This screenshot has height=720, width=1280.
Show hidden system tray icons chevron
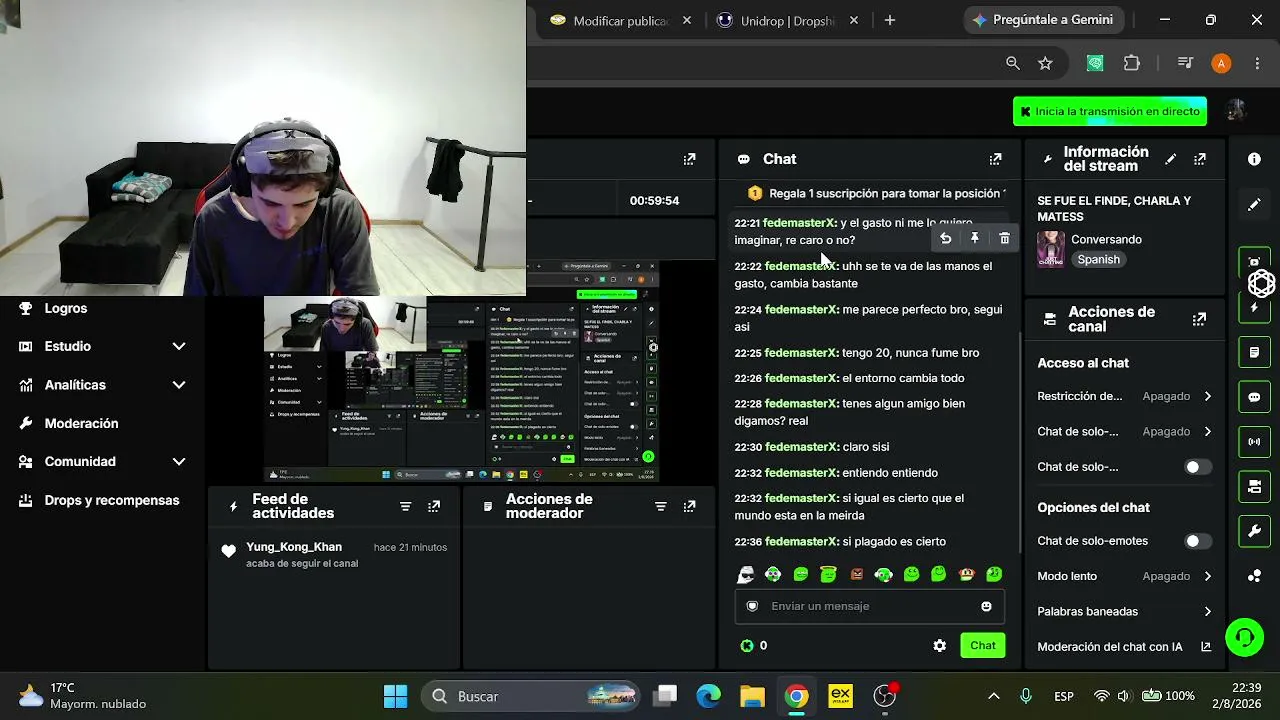click(x=993, y=696)
